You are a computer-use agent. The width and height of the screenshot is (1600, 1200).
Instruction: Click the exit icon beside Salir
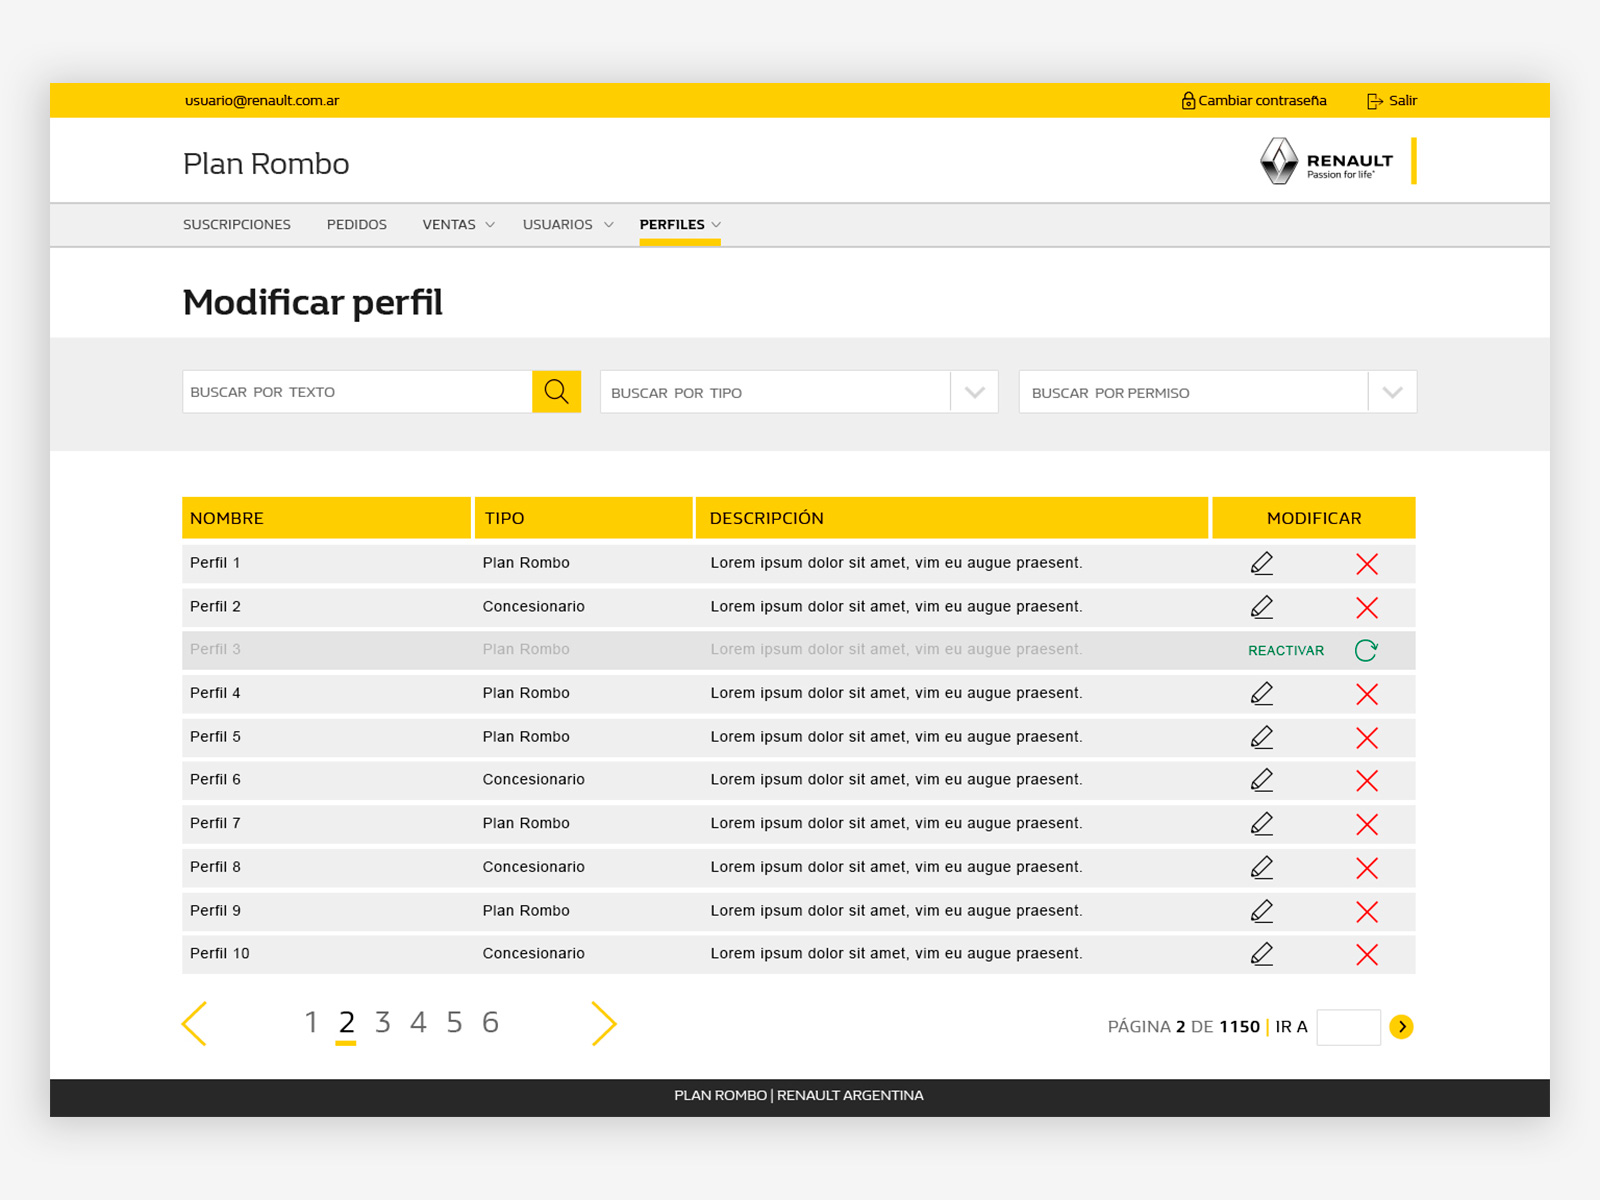pyautogui.click(x=1375, y=101)
